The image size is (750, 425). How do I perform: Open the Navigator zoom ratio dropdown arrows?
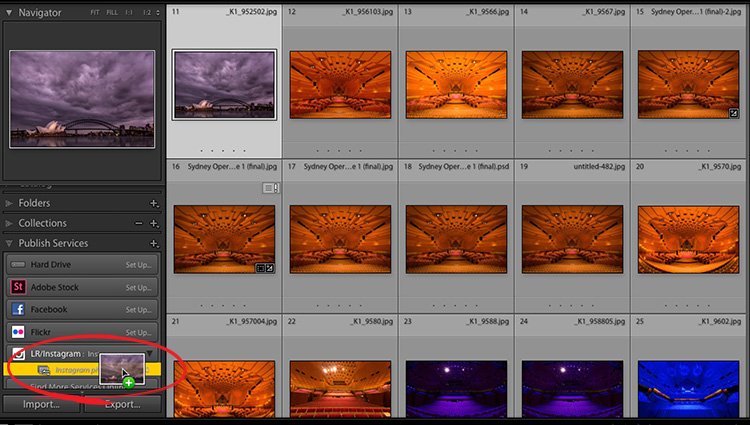point(158,13)
